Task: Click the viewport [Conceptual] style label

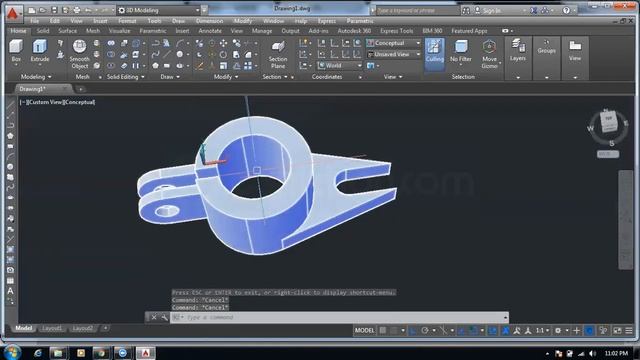Action: click(79, 102)
